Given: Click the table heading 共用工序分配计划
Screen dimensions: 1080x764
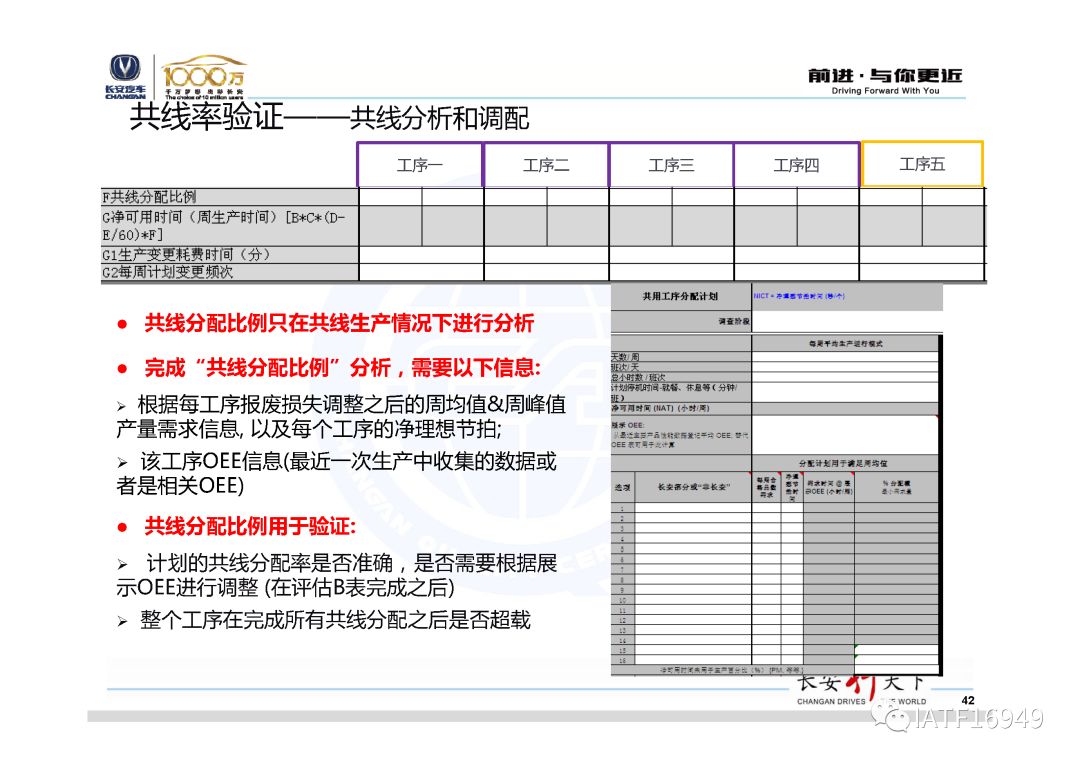Looking at the screenshot, I should tap(681, 296).
